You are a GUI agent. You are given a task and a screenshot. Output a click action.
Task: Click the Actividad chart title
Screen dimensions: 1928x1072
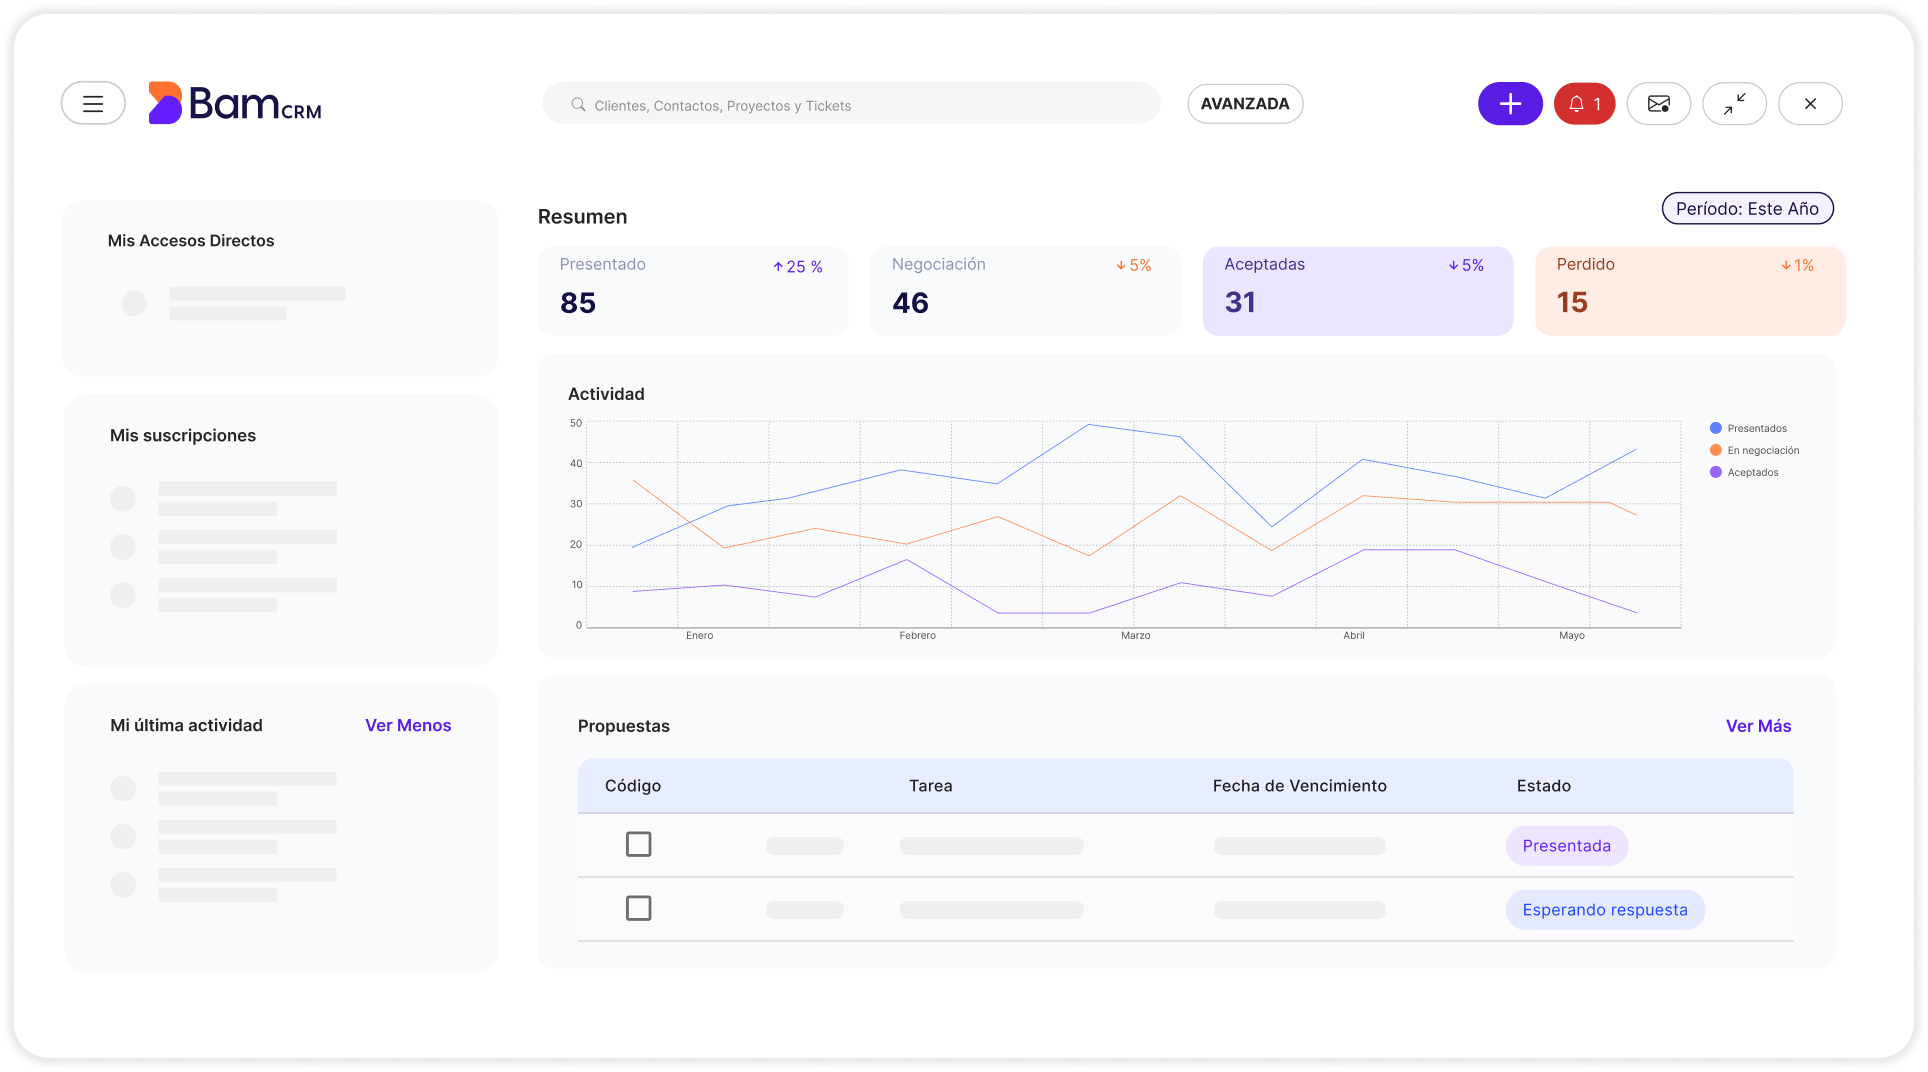[606, 394]
